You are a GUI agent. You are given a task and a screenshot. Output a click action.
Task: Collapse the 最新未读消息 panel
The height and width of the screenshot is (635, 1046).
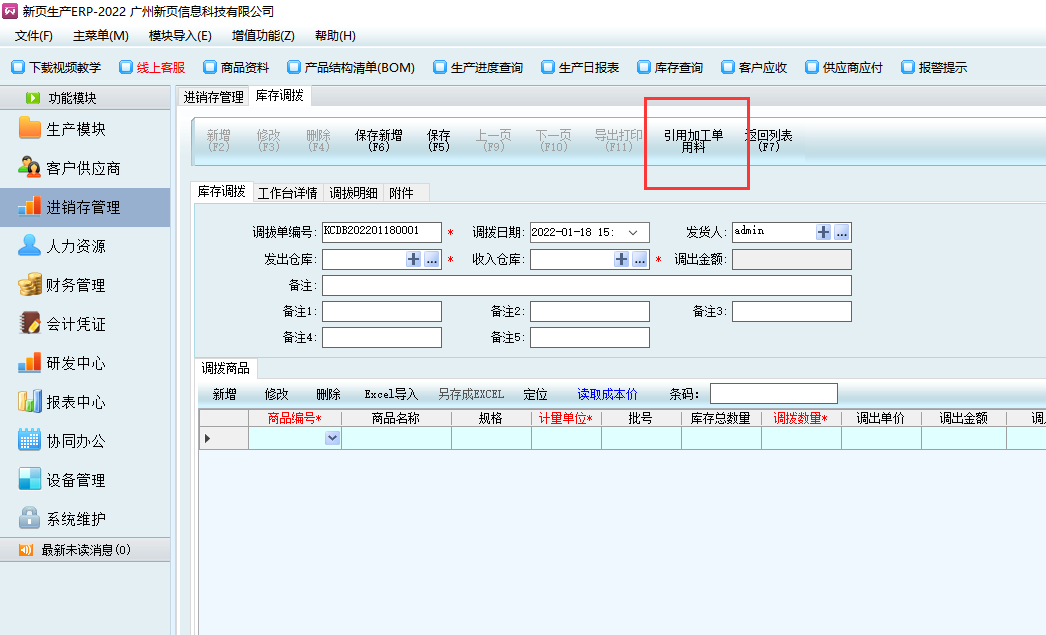pos(25,550)
